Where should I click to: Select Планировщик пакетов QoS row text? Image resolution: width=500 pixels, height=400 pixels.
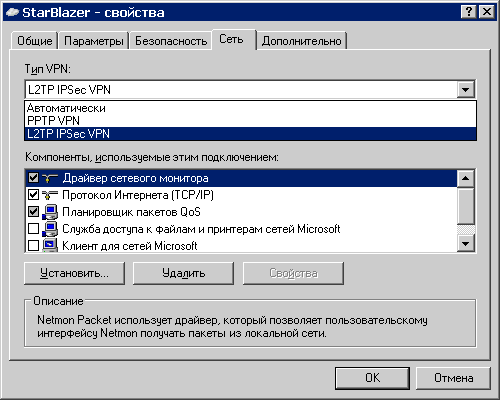pos(131,212)
